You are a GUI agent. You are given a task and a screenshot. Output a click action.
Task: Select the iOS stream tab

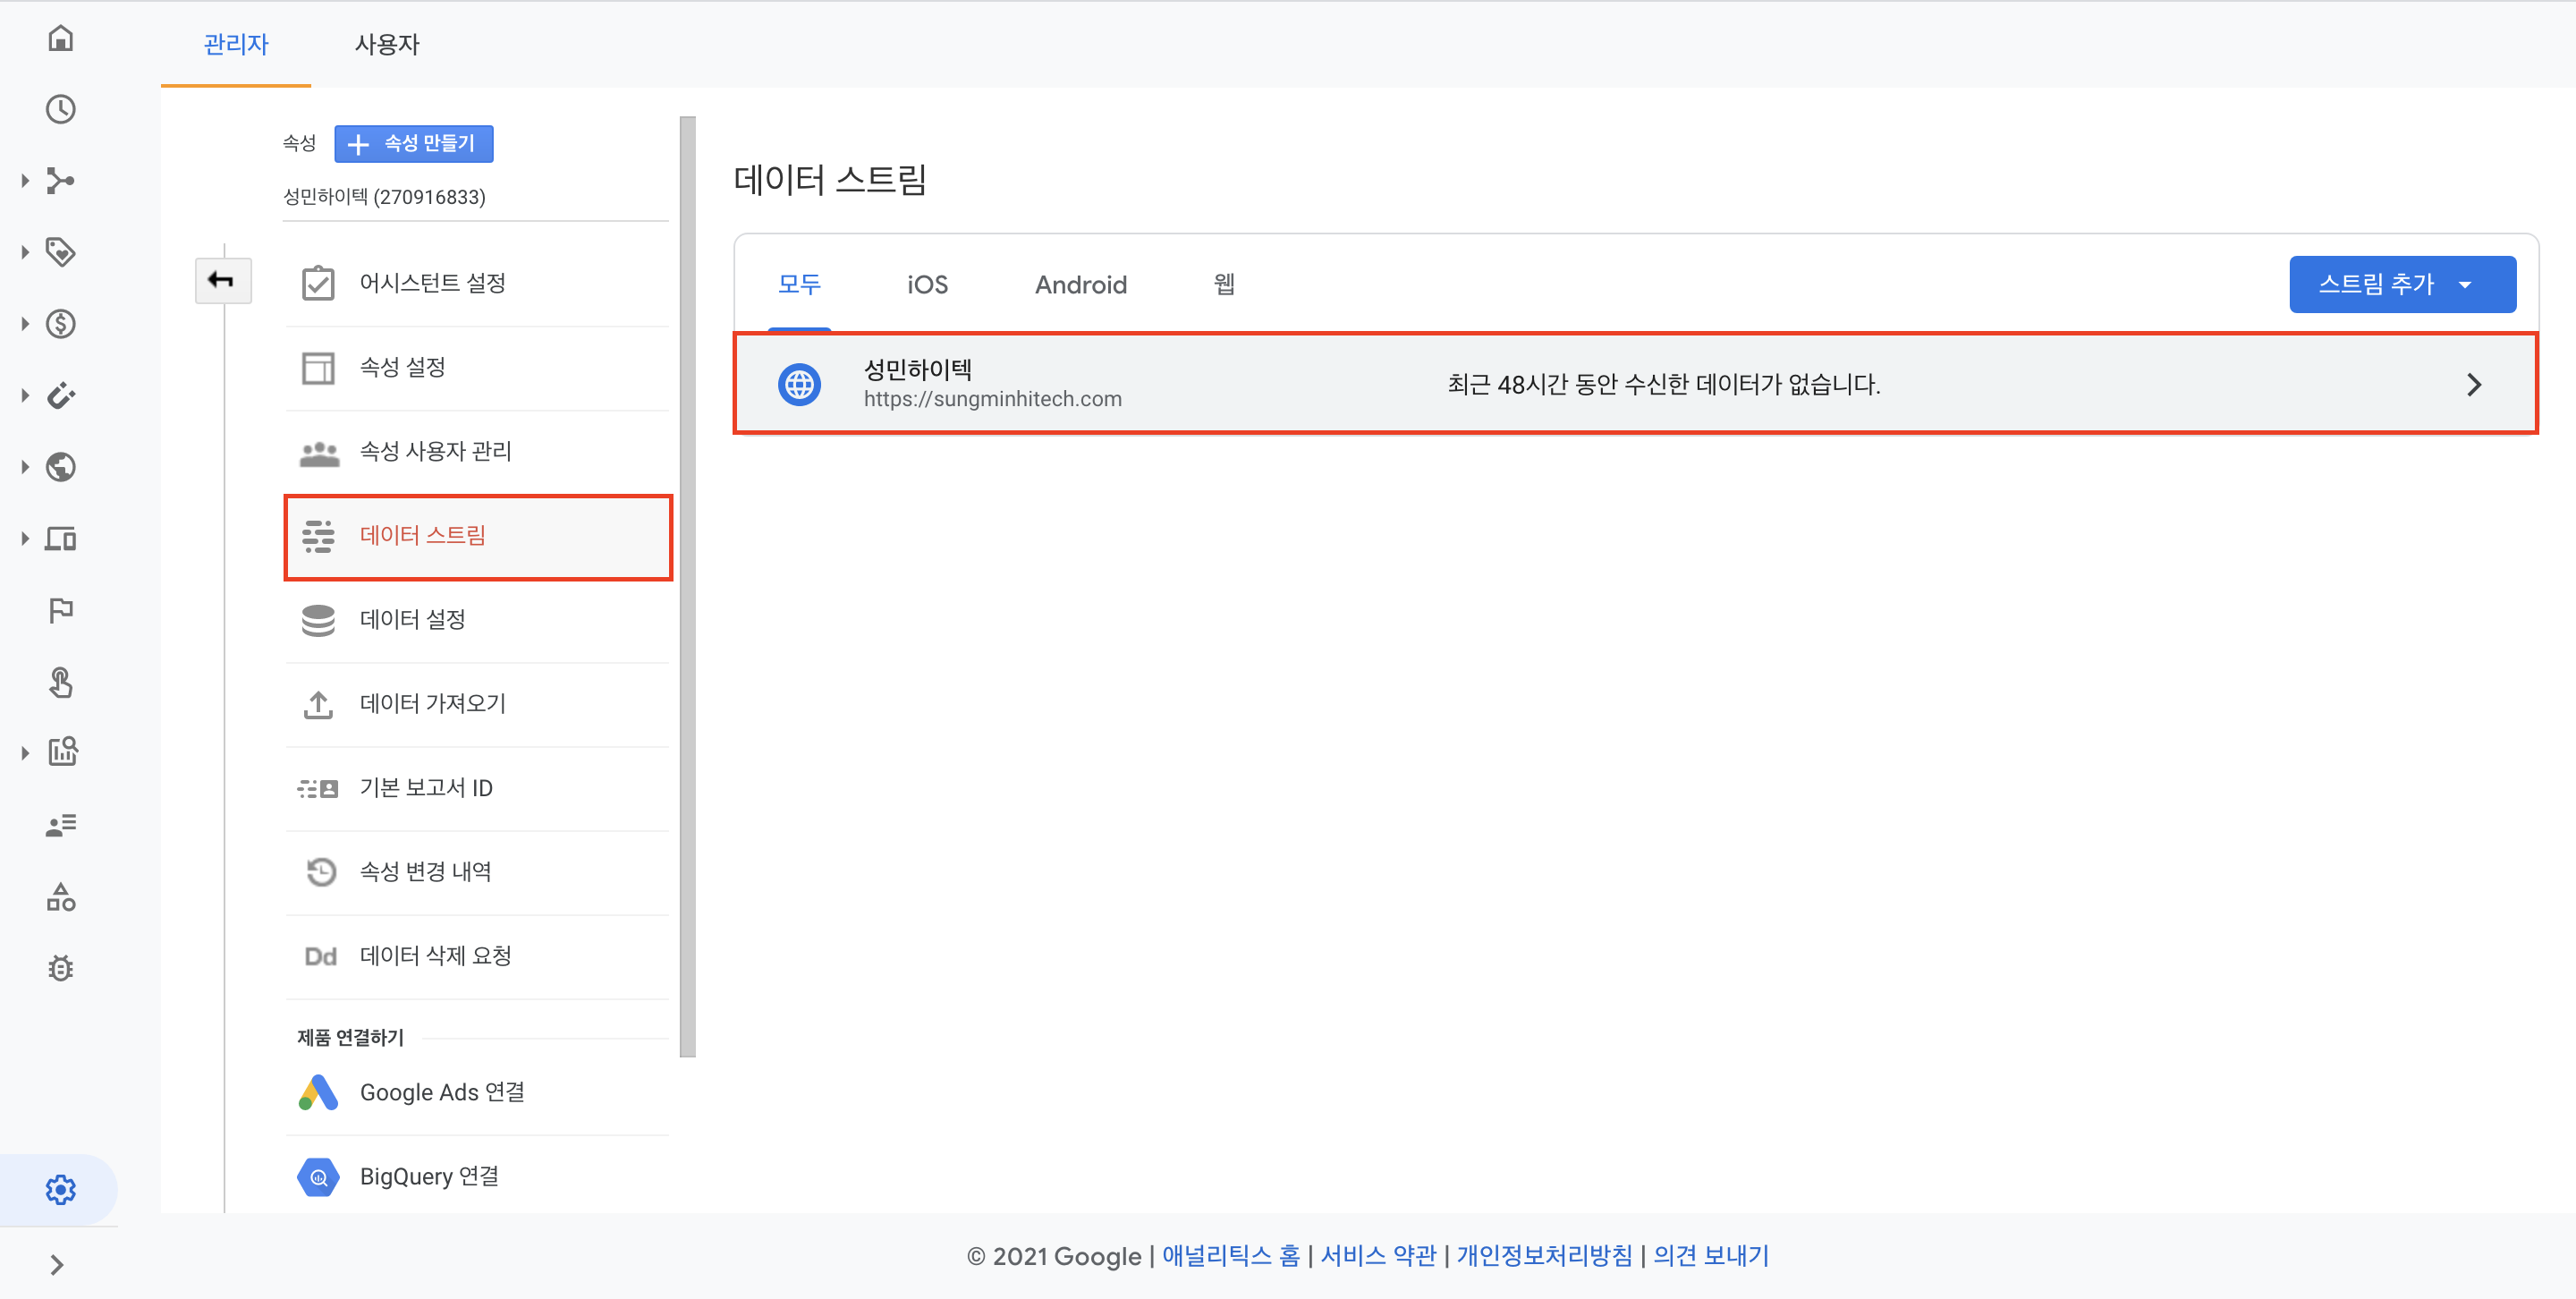[926, 285]
